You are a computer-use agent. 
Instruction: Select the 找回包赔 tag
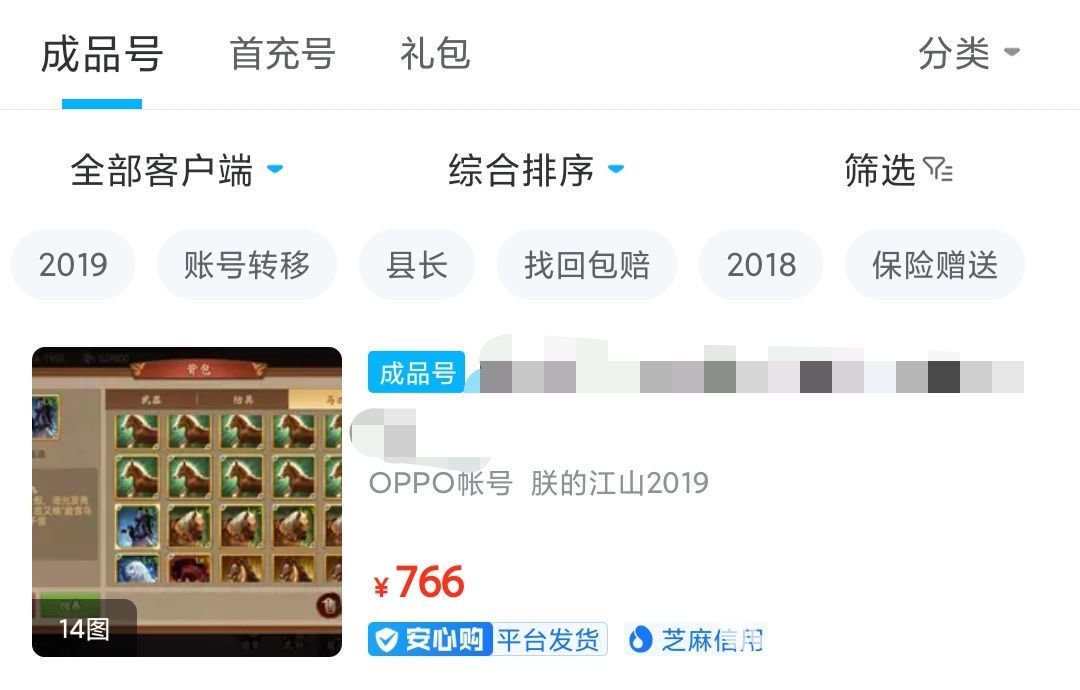(x=587, y=265)
